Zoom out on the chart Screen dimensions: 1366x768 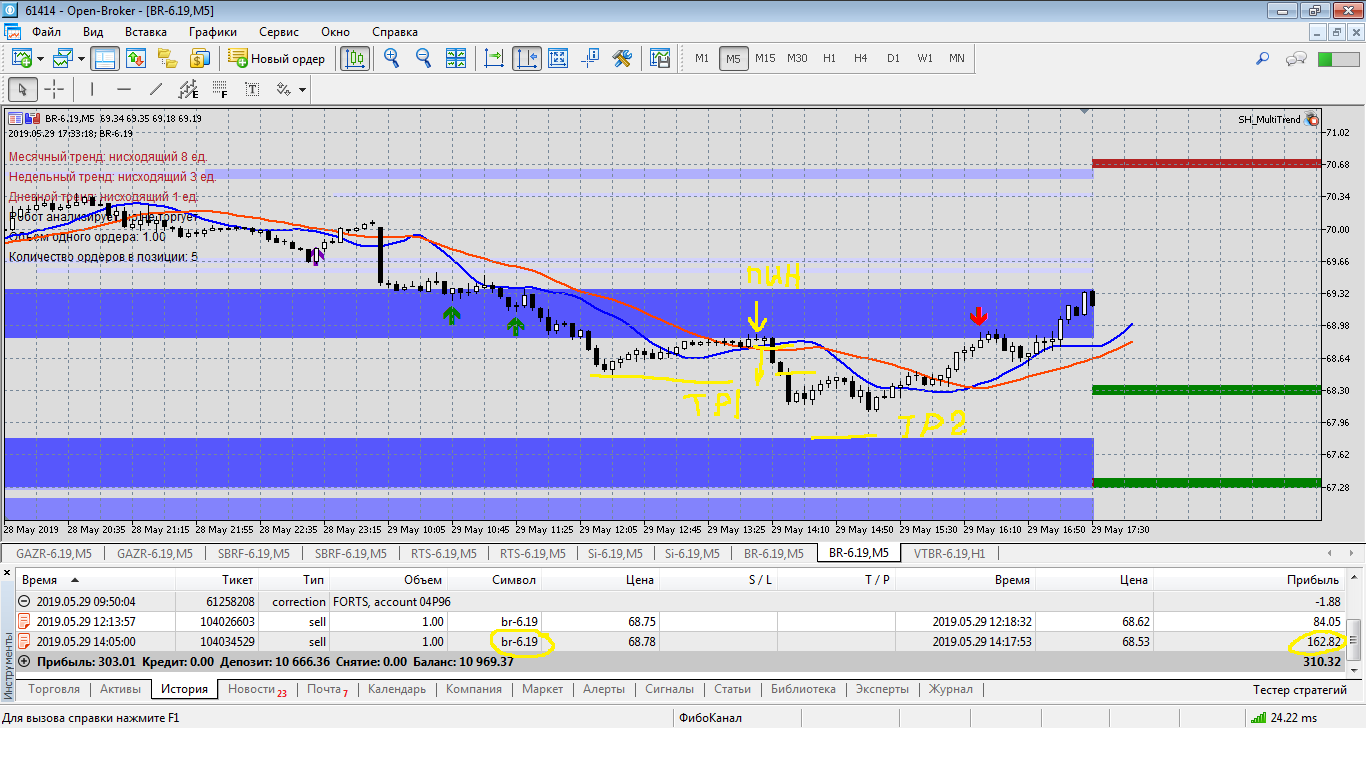[423, 58]
